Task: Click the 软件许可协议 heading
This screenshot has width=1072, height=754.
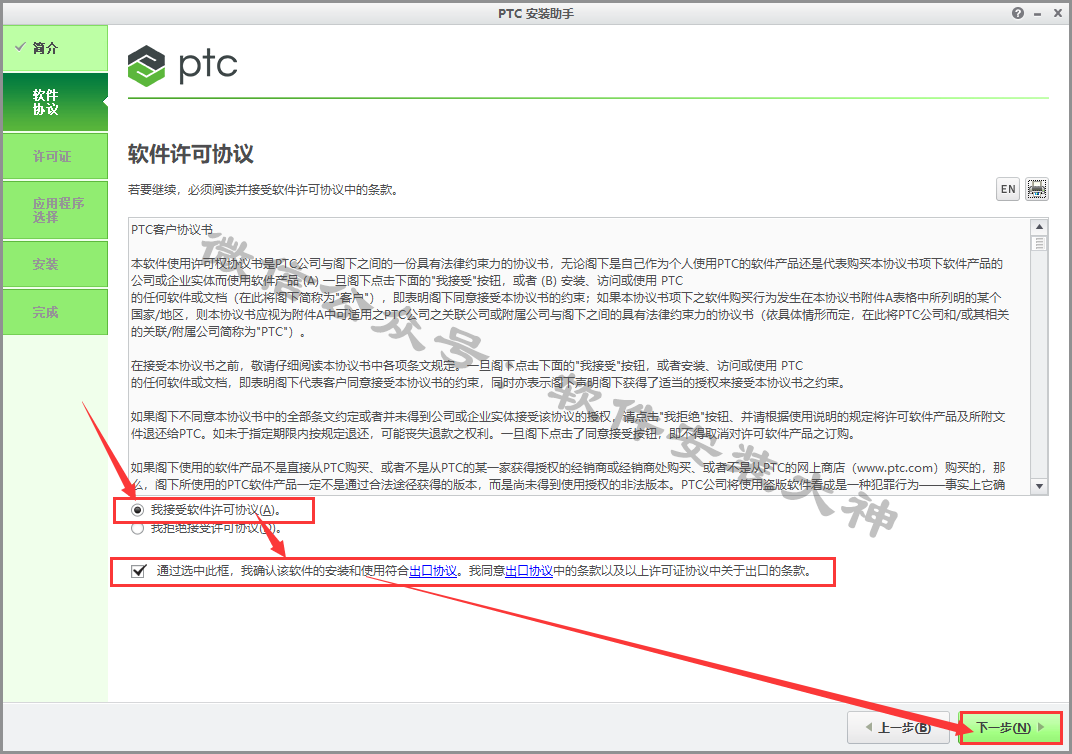Action: coord(191,154)
